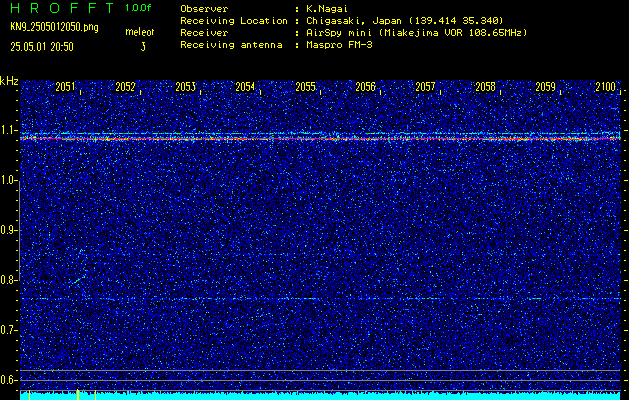The width and height of the screenshot is (629, 400).
Task: Click the timestamp 25.05.01 20:50
Action: (42, 47)
